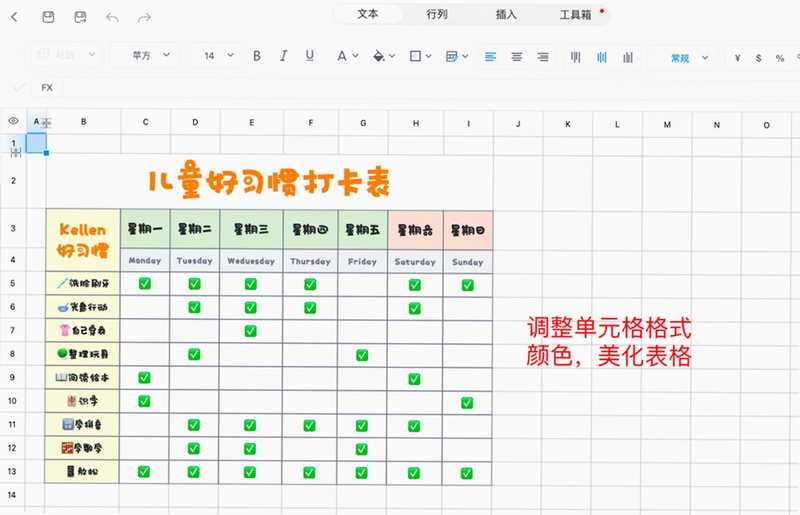800x515 pixels.
Task: Click the Wednesday label cell
Action: pyautogui.click(x=251, y=261)
